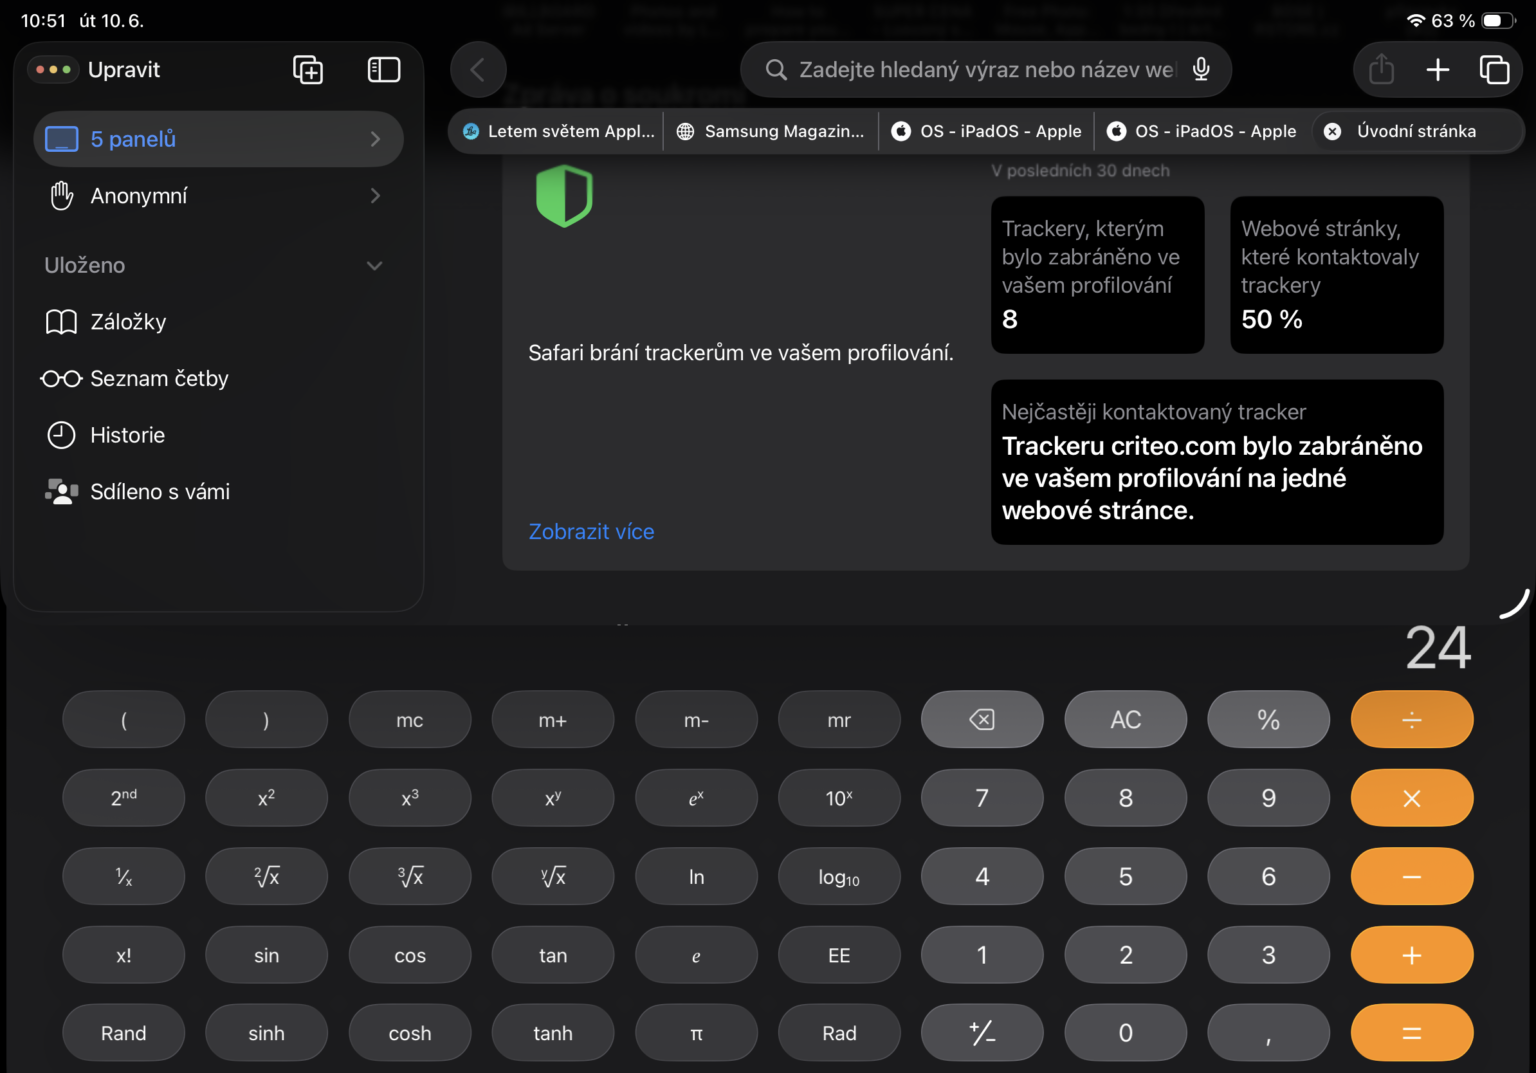Tap the back navigation arrow
Viewport: 1536px width, 1073px height.
point(478,69)
